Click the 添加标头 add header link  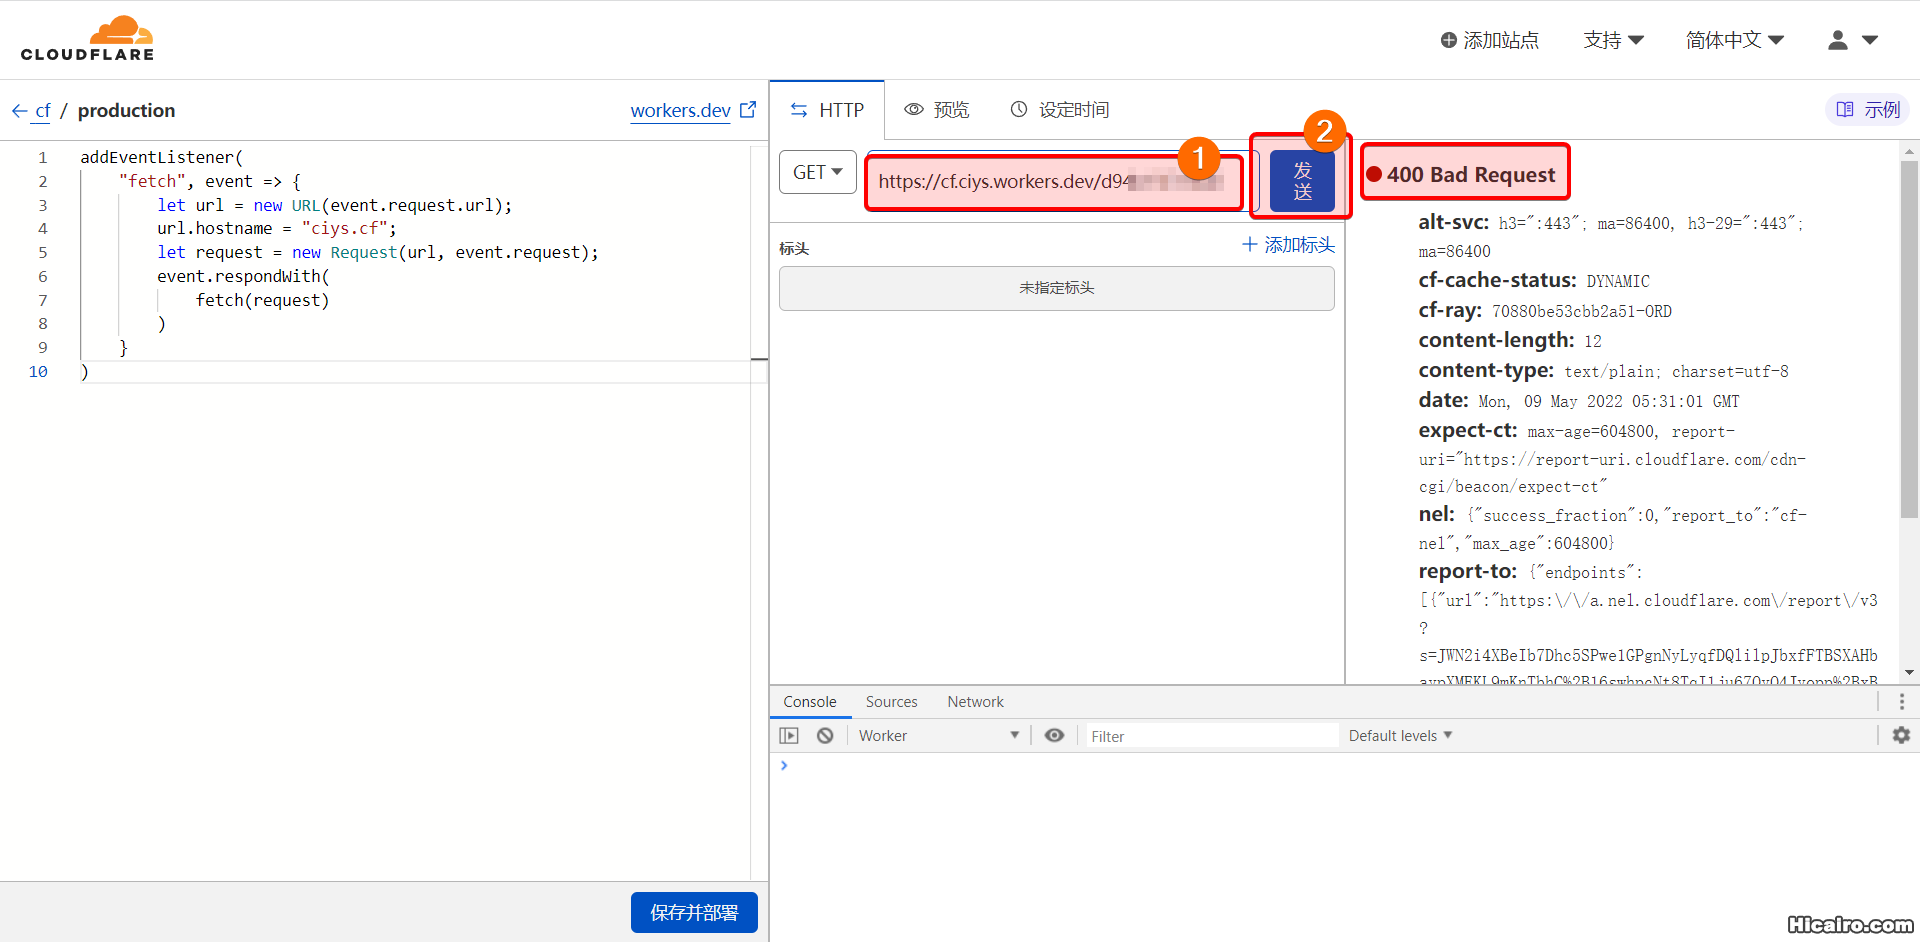pyautogui.click(x=1288, y=245)
